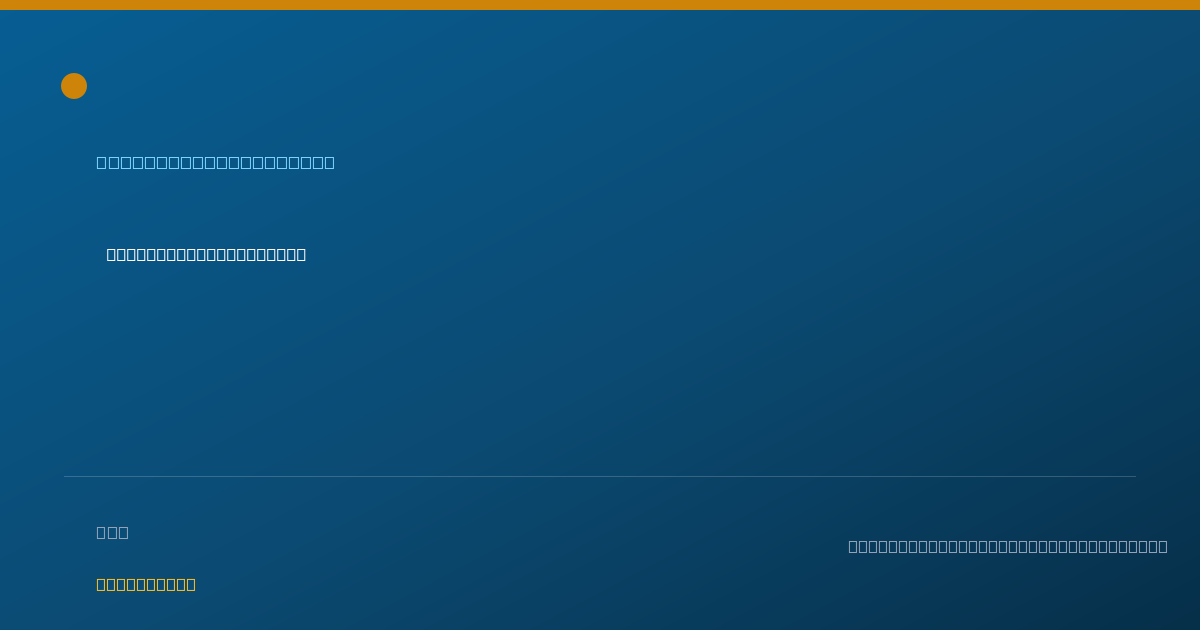Image resolution: width=1200 pixels, height=630 pixels.
Task: Click the yellow text at bottom left
Action: tap(146, 584)
